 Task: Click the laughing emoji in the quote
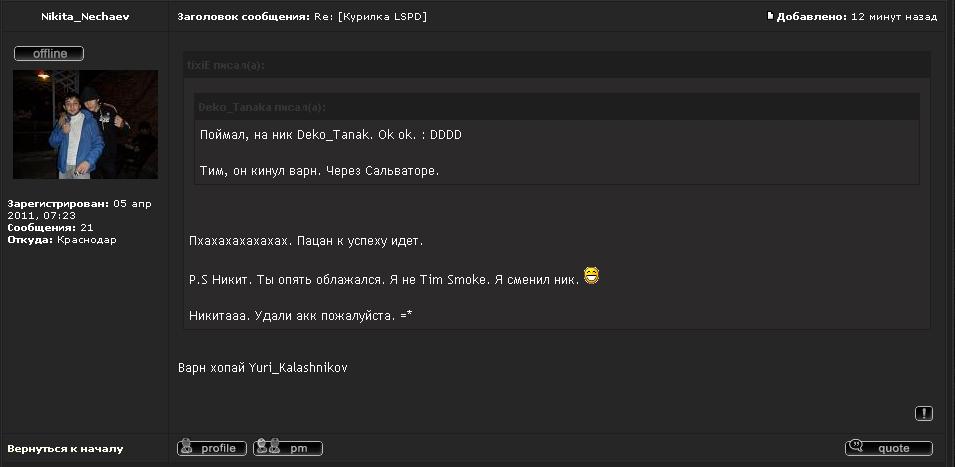tap(591, 275)
